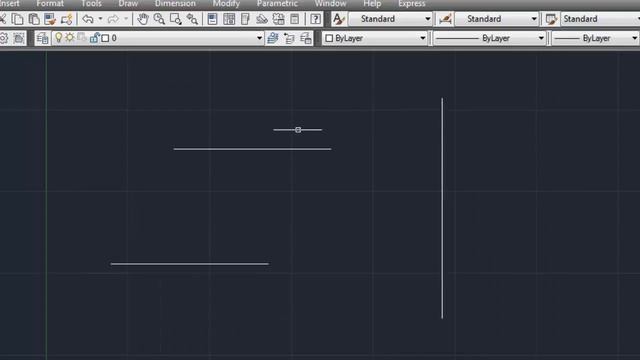This screenshot has height=360, width=640.
Task: Open the Window menu
Action: pyautogui.click(x=330, y=4)
